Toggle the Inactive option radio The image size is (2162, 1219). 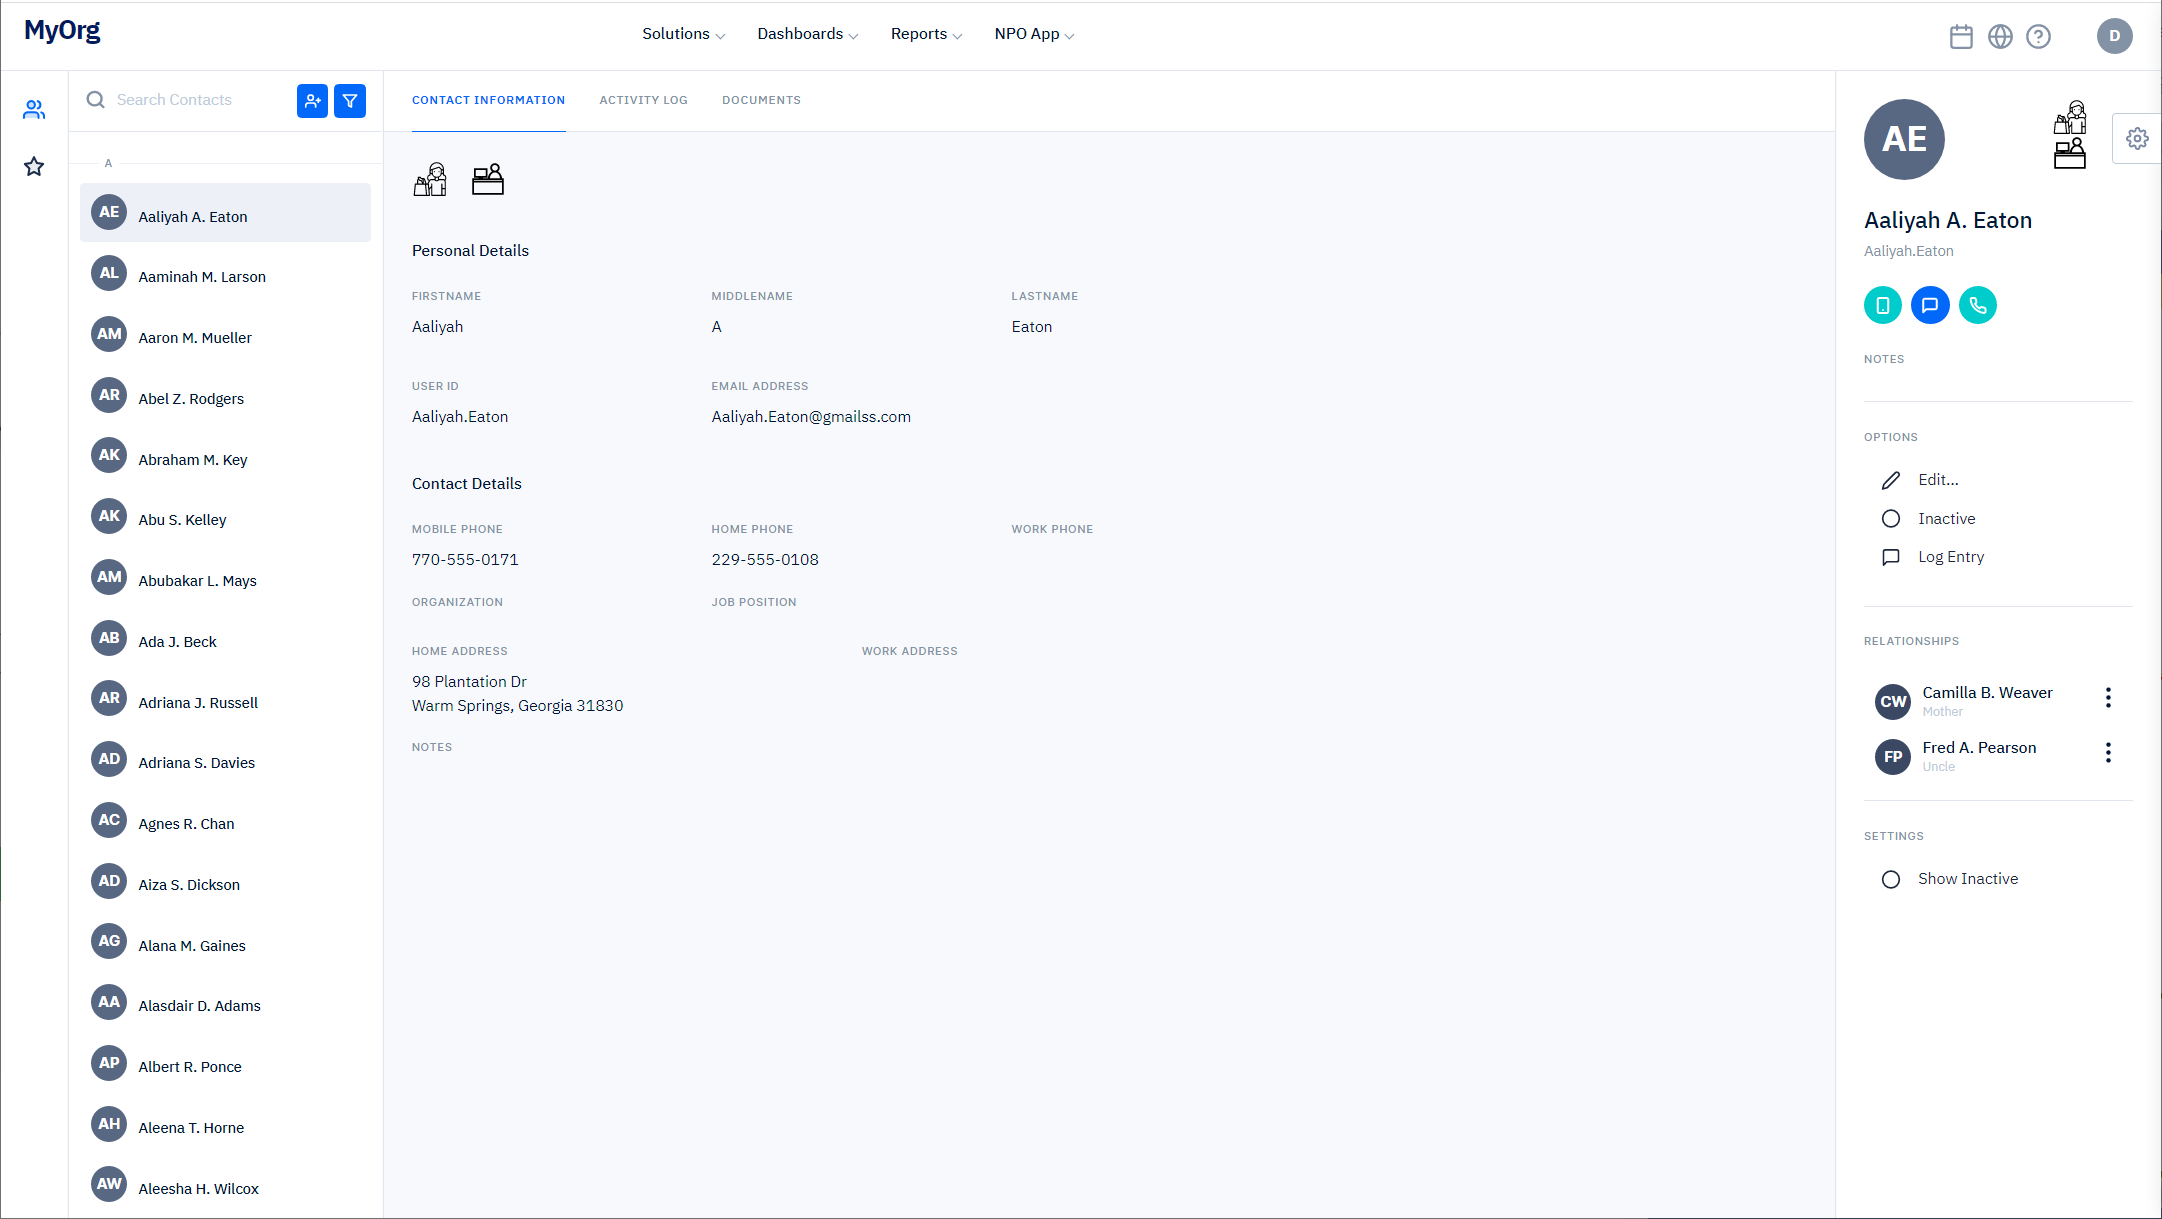(1890, 518)
